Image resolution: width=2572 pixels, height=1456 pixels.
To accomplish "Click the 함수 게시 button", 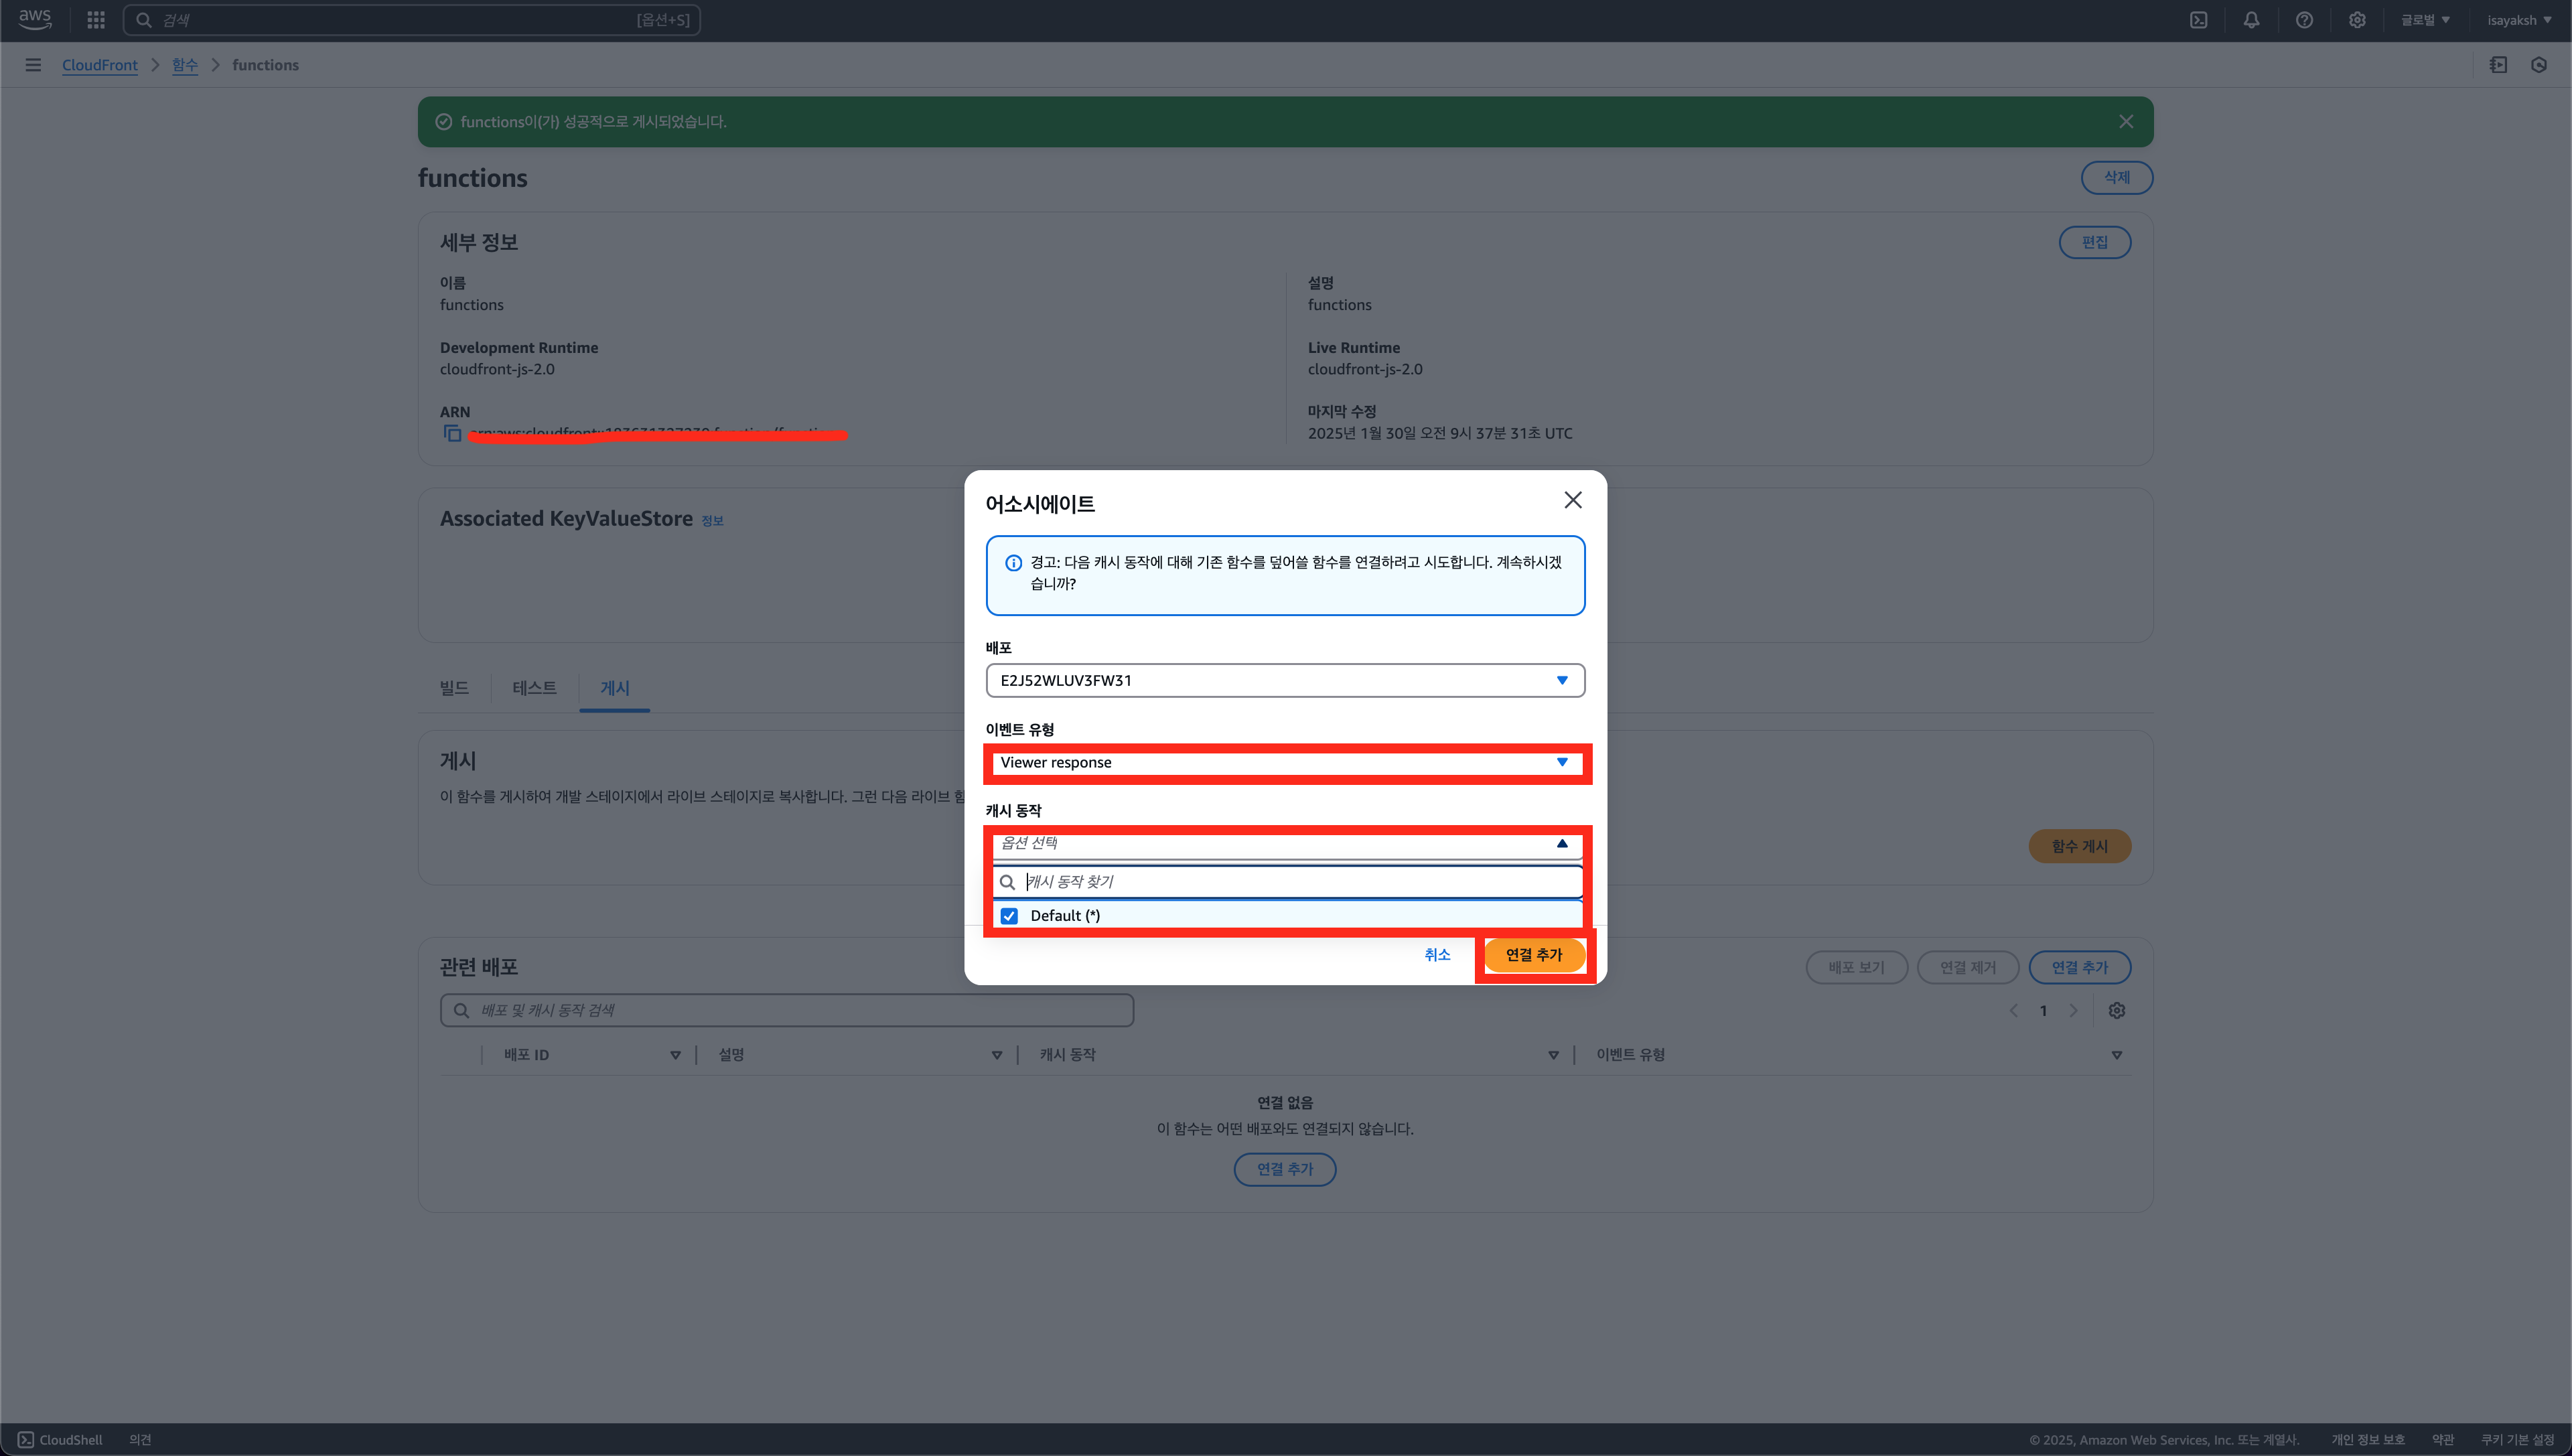I will coord(2079,846).
